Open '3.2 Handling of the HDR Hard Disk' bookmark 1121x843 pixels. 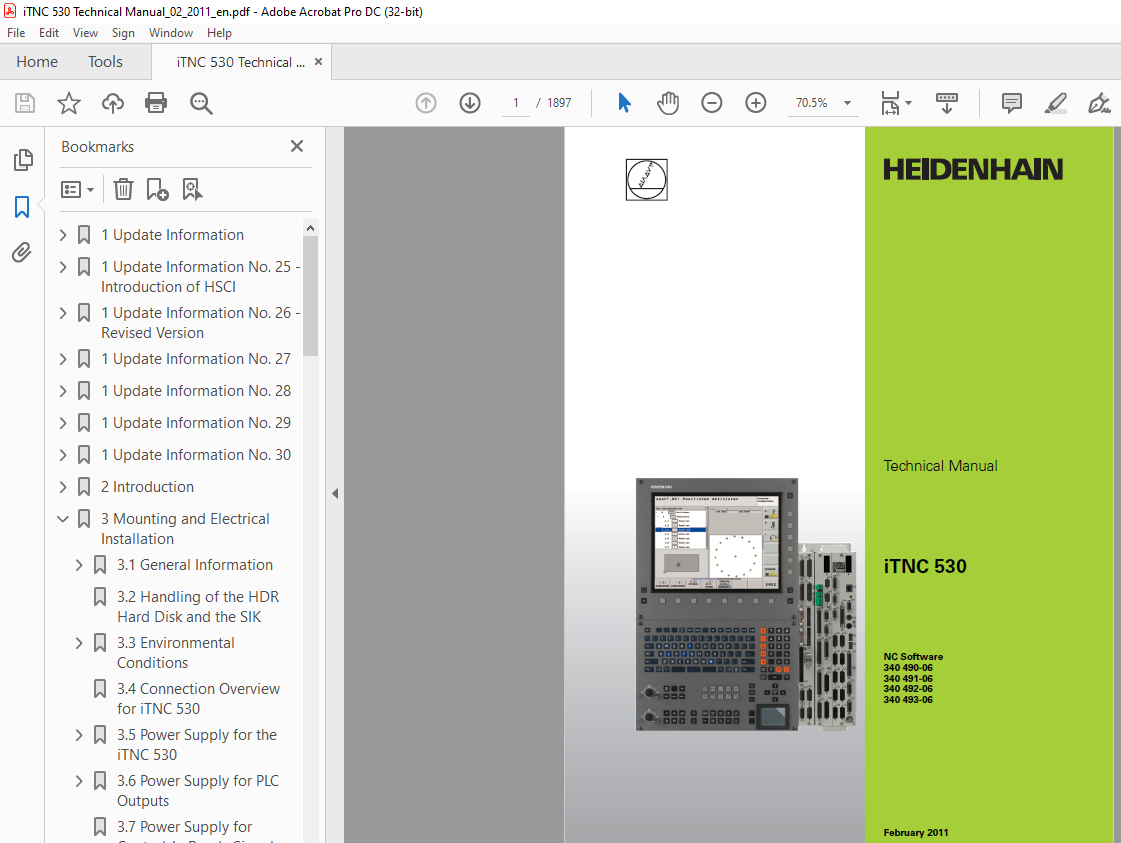(198, 607)
